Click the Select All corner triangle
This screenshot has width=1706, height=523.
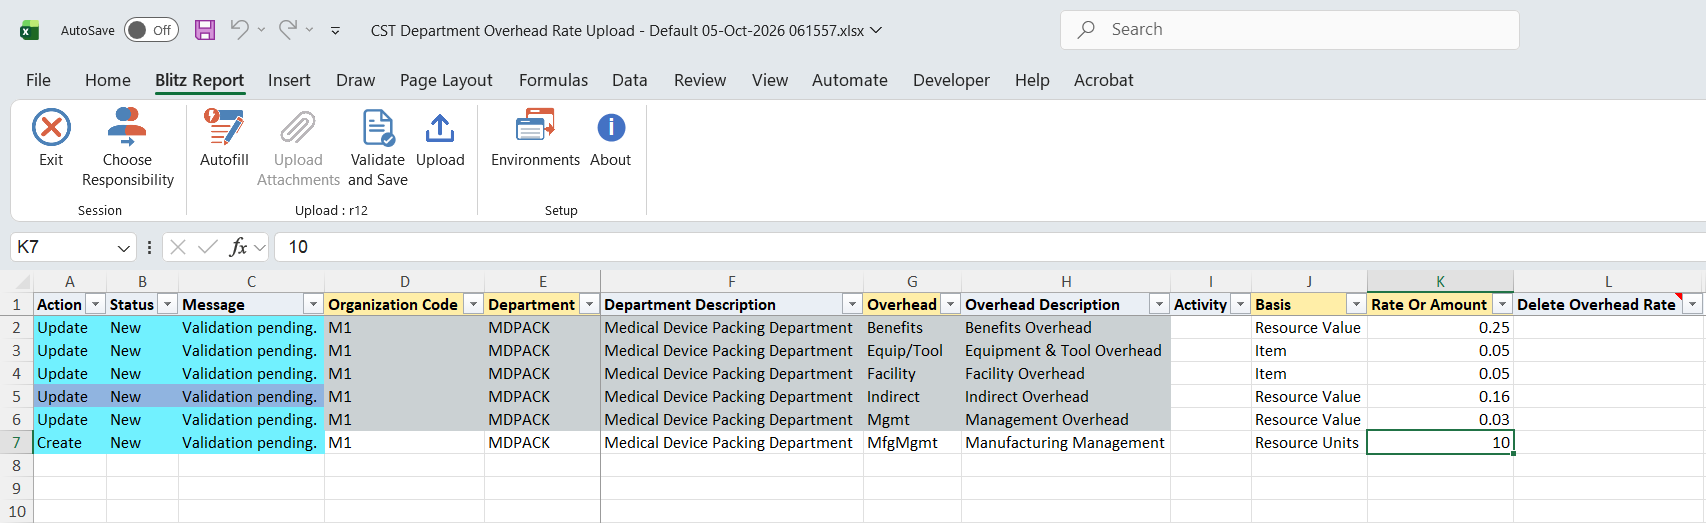tap(23, 282)
